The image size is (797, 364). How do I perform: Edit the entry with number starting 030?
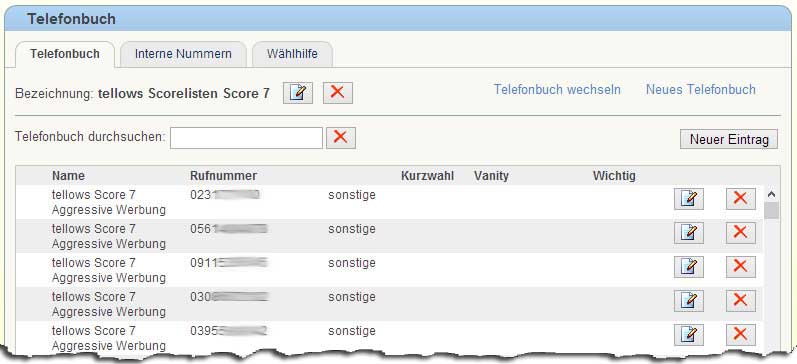point(689,301)
